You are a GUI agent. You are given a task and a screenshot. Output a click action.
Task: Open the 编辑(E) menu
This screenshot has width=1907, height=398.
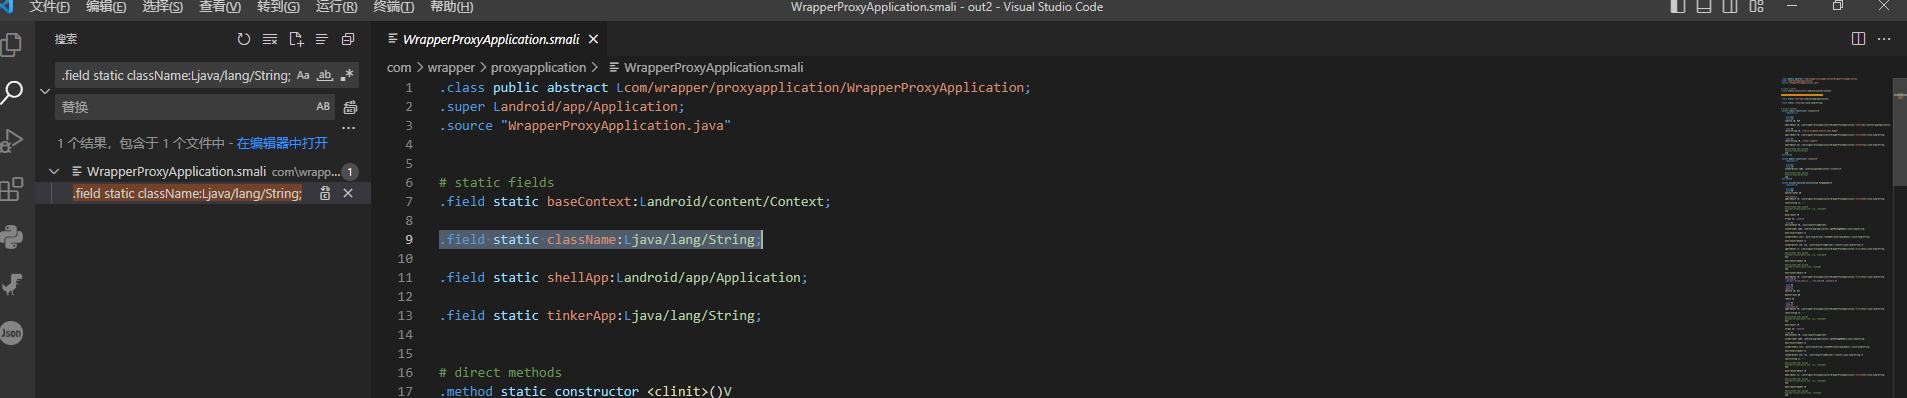pyautogui.click(x=106, y=7)
